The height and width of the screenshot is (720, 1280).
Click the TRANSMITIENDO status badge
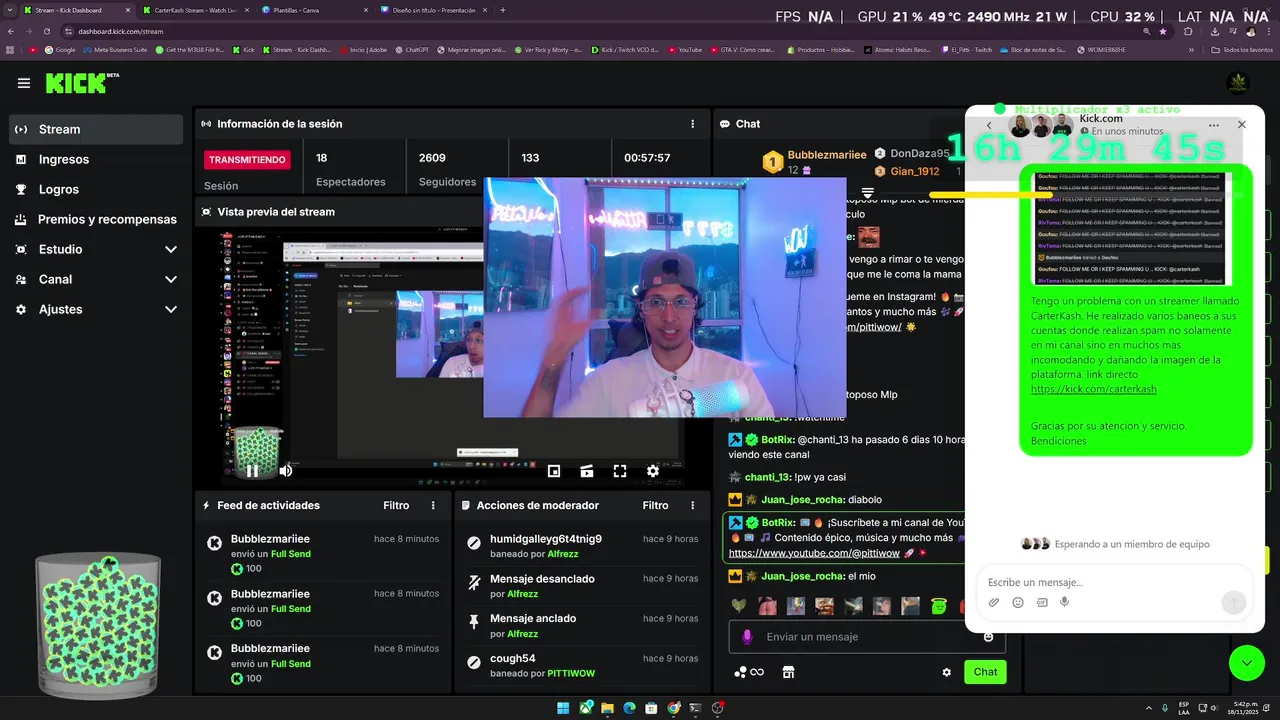click(247, 159)
